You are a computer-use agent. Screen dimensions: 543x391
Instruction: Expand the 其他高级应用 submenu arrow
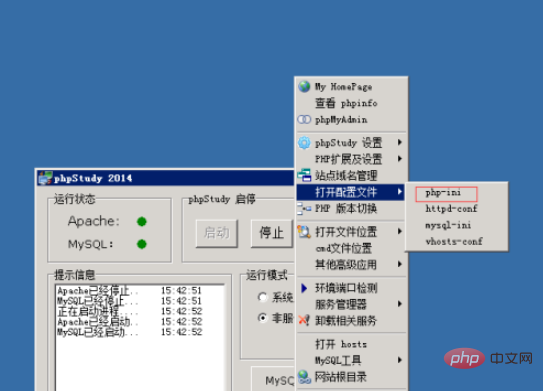coord(400,264)
